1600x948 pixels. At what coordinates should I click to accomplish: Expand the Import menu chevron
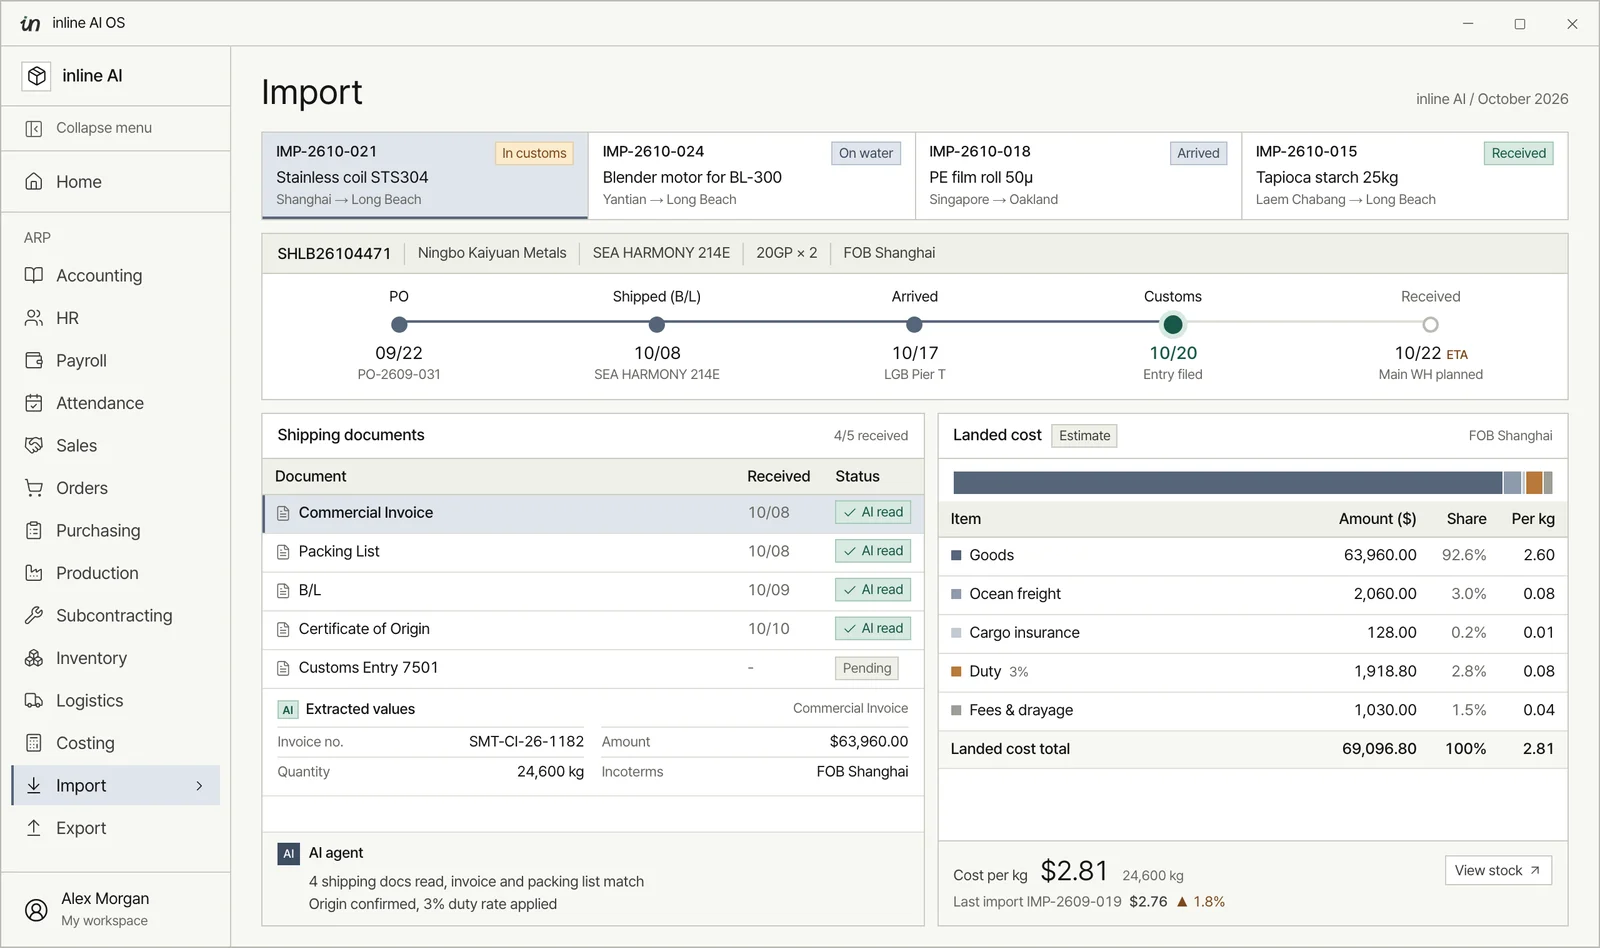click(199, 786)
